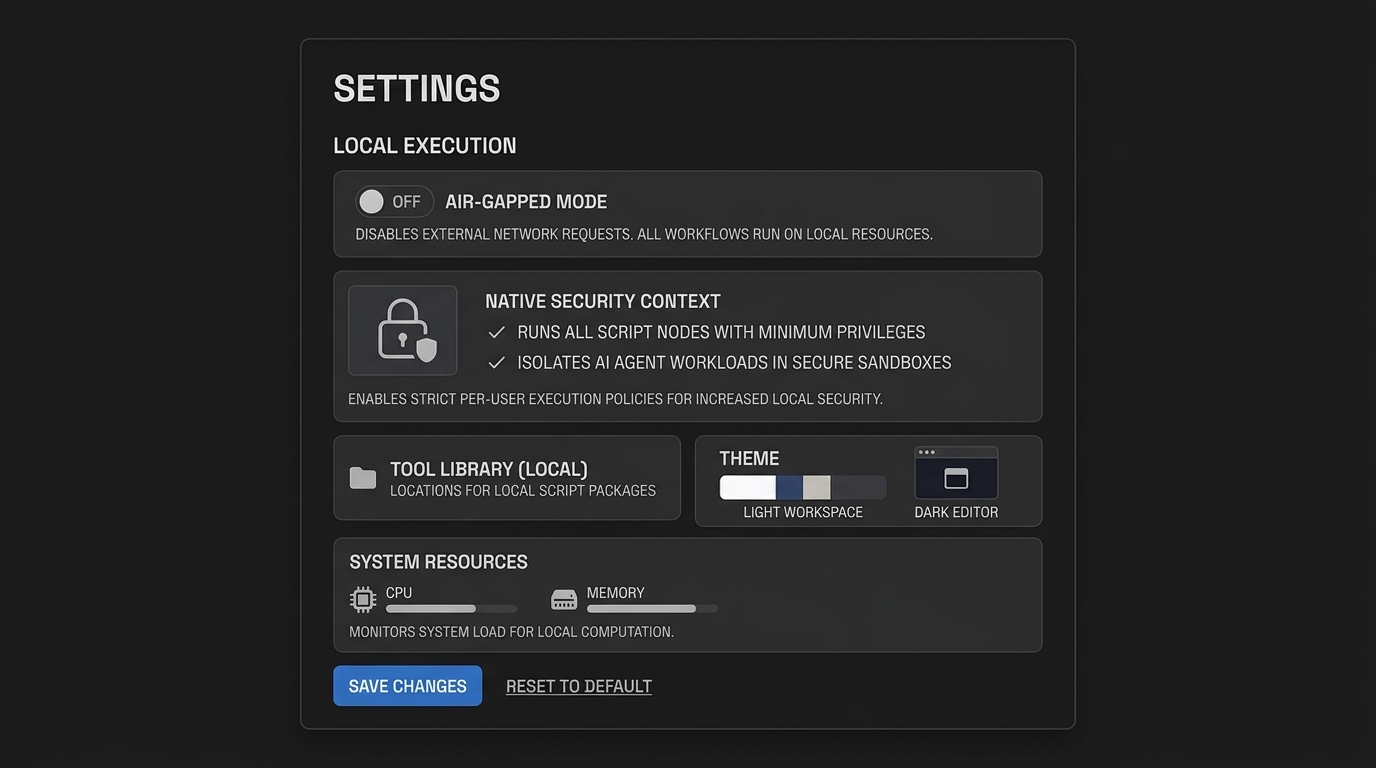This screenshot has height=768, width=1376.
Task: Click the Dark Editor label
Action: click(x=956, y=512)
